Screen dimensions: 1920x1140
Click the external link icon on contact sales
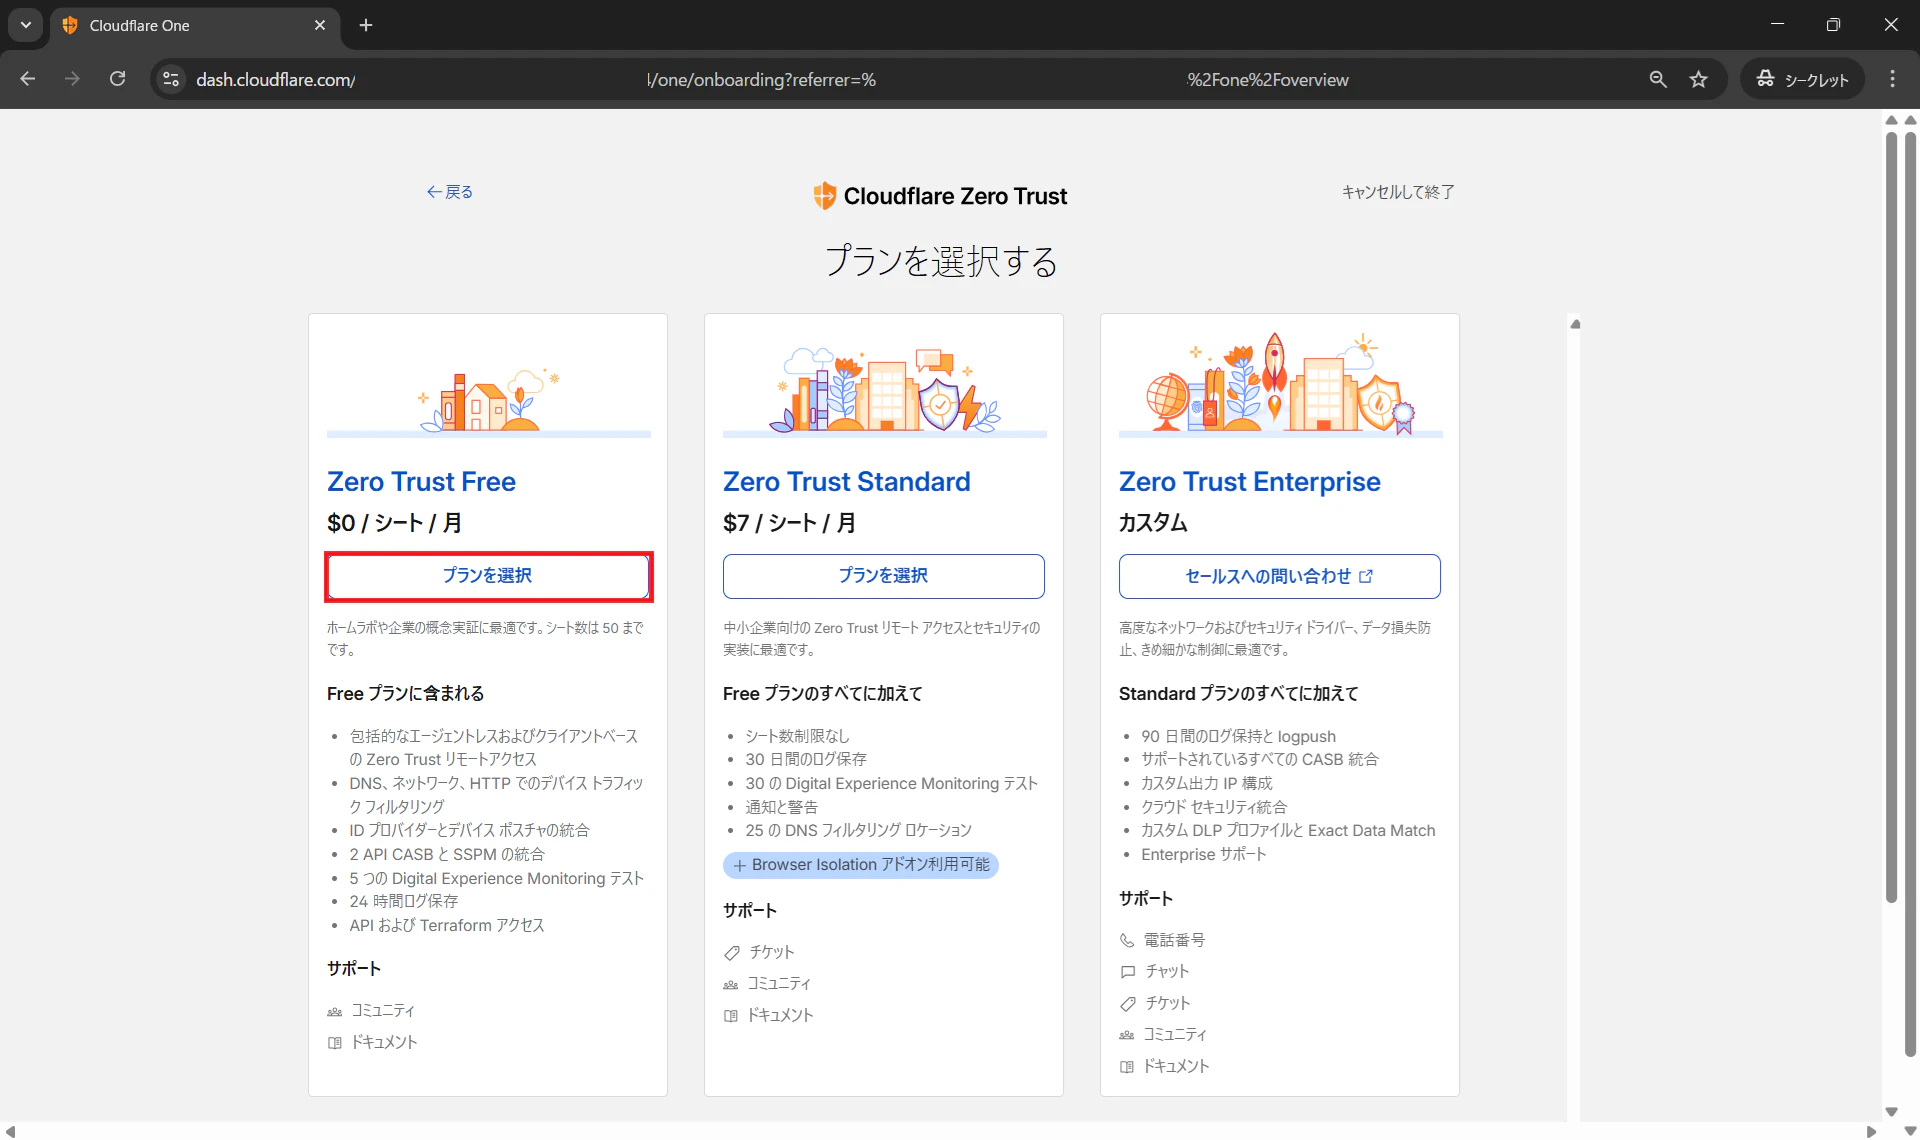click(1366, 576)
